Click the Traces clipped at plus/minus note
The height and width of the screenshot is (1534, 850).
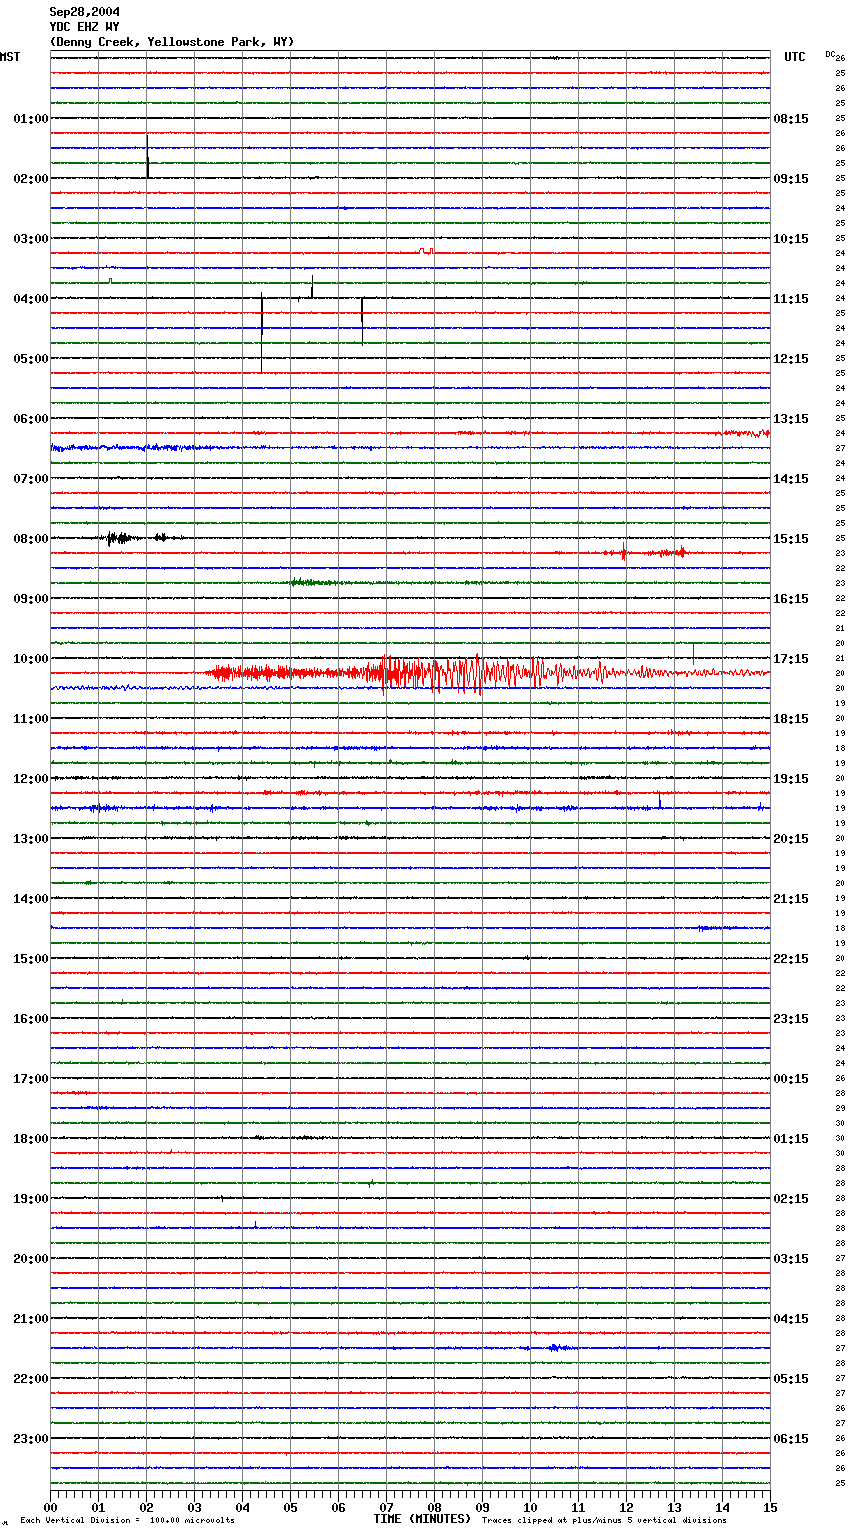point(604,1520)
